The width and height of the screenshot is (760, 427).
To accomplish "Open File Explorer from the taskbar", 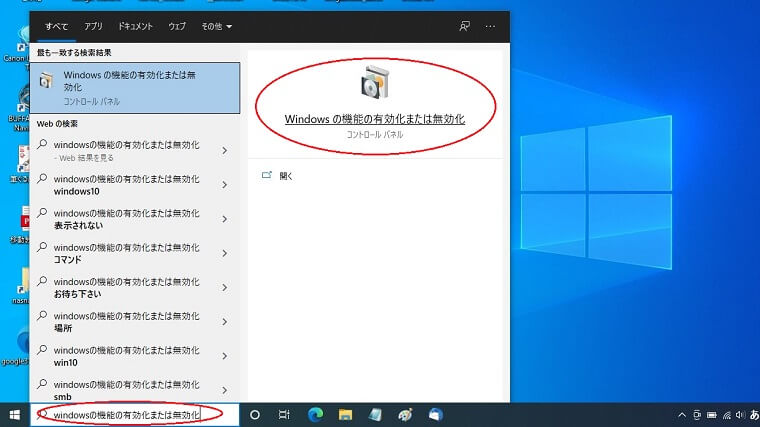I will click(x=345, y=415).
